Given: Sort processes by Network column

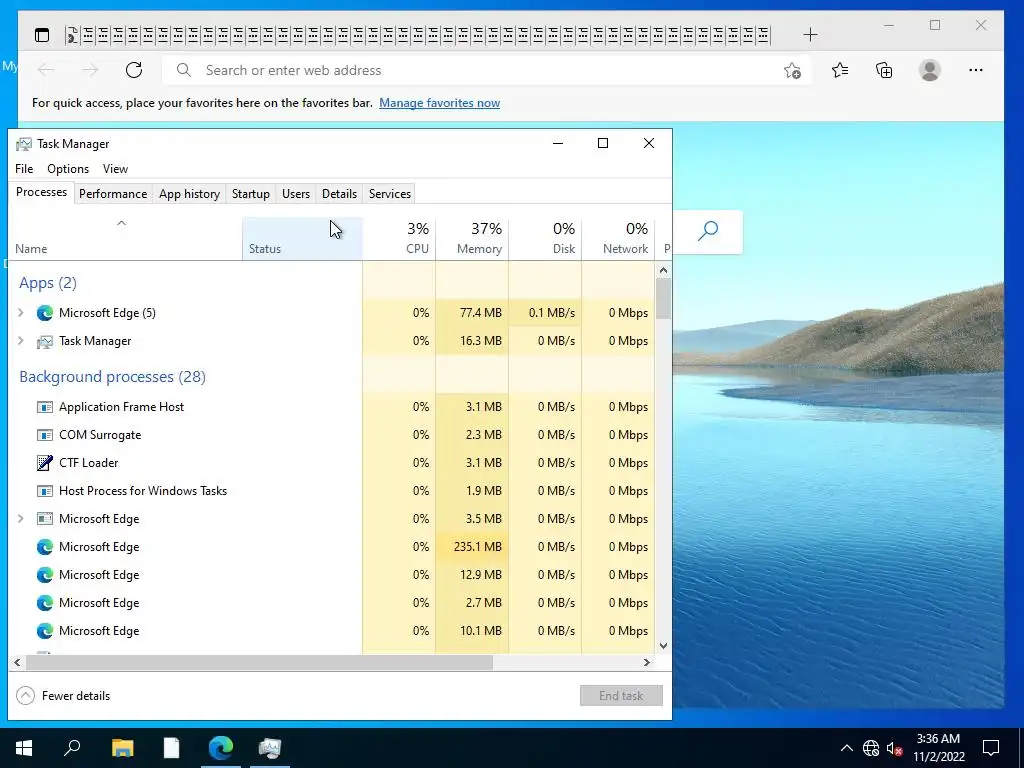Looking at the screenshot, I should coord(618,239).
